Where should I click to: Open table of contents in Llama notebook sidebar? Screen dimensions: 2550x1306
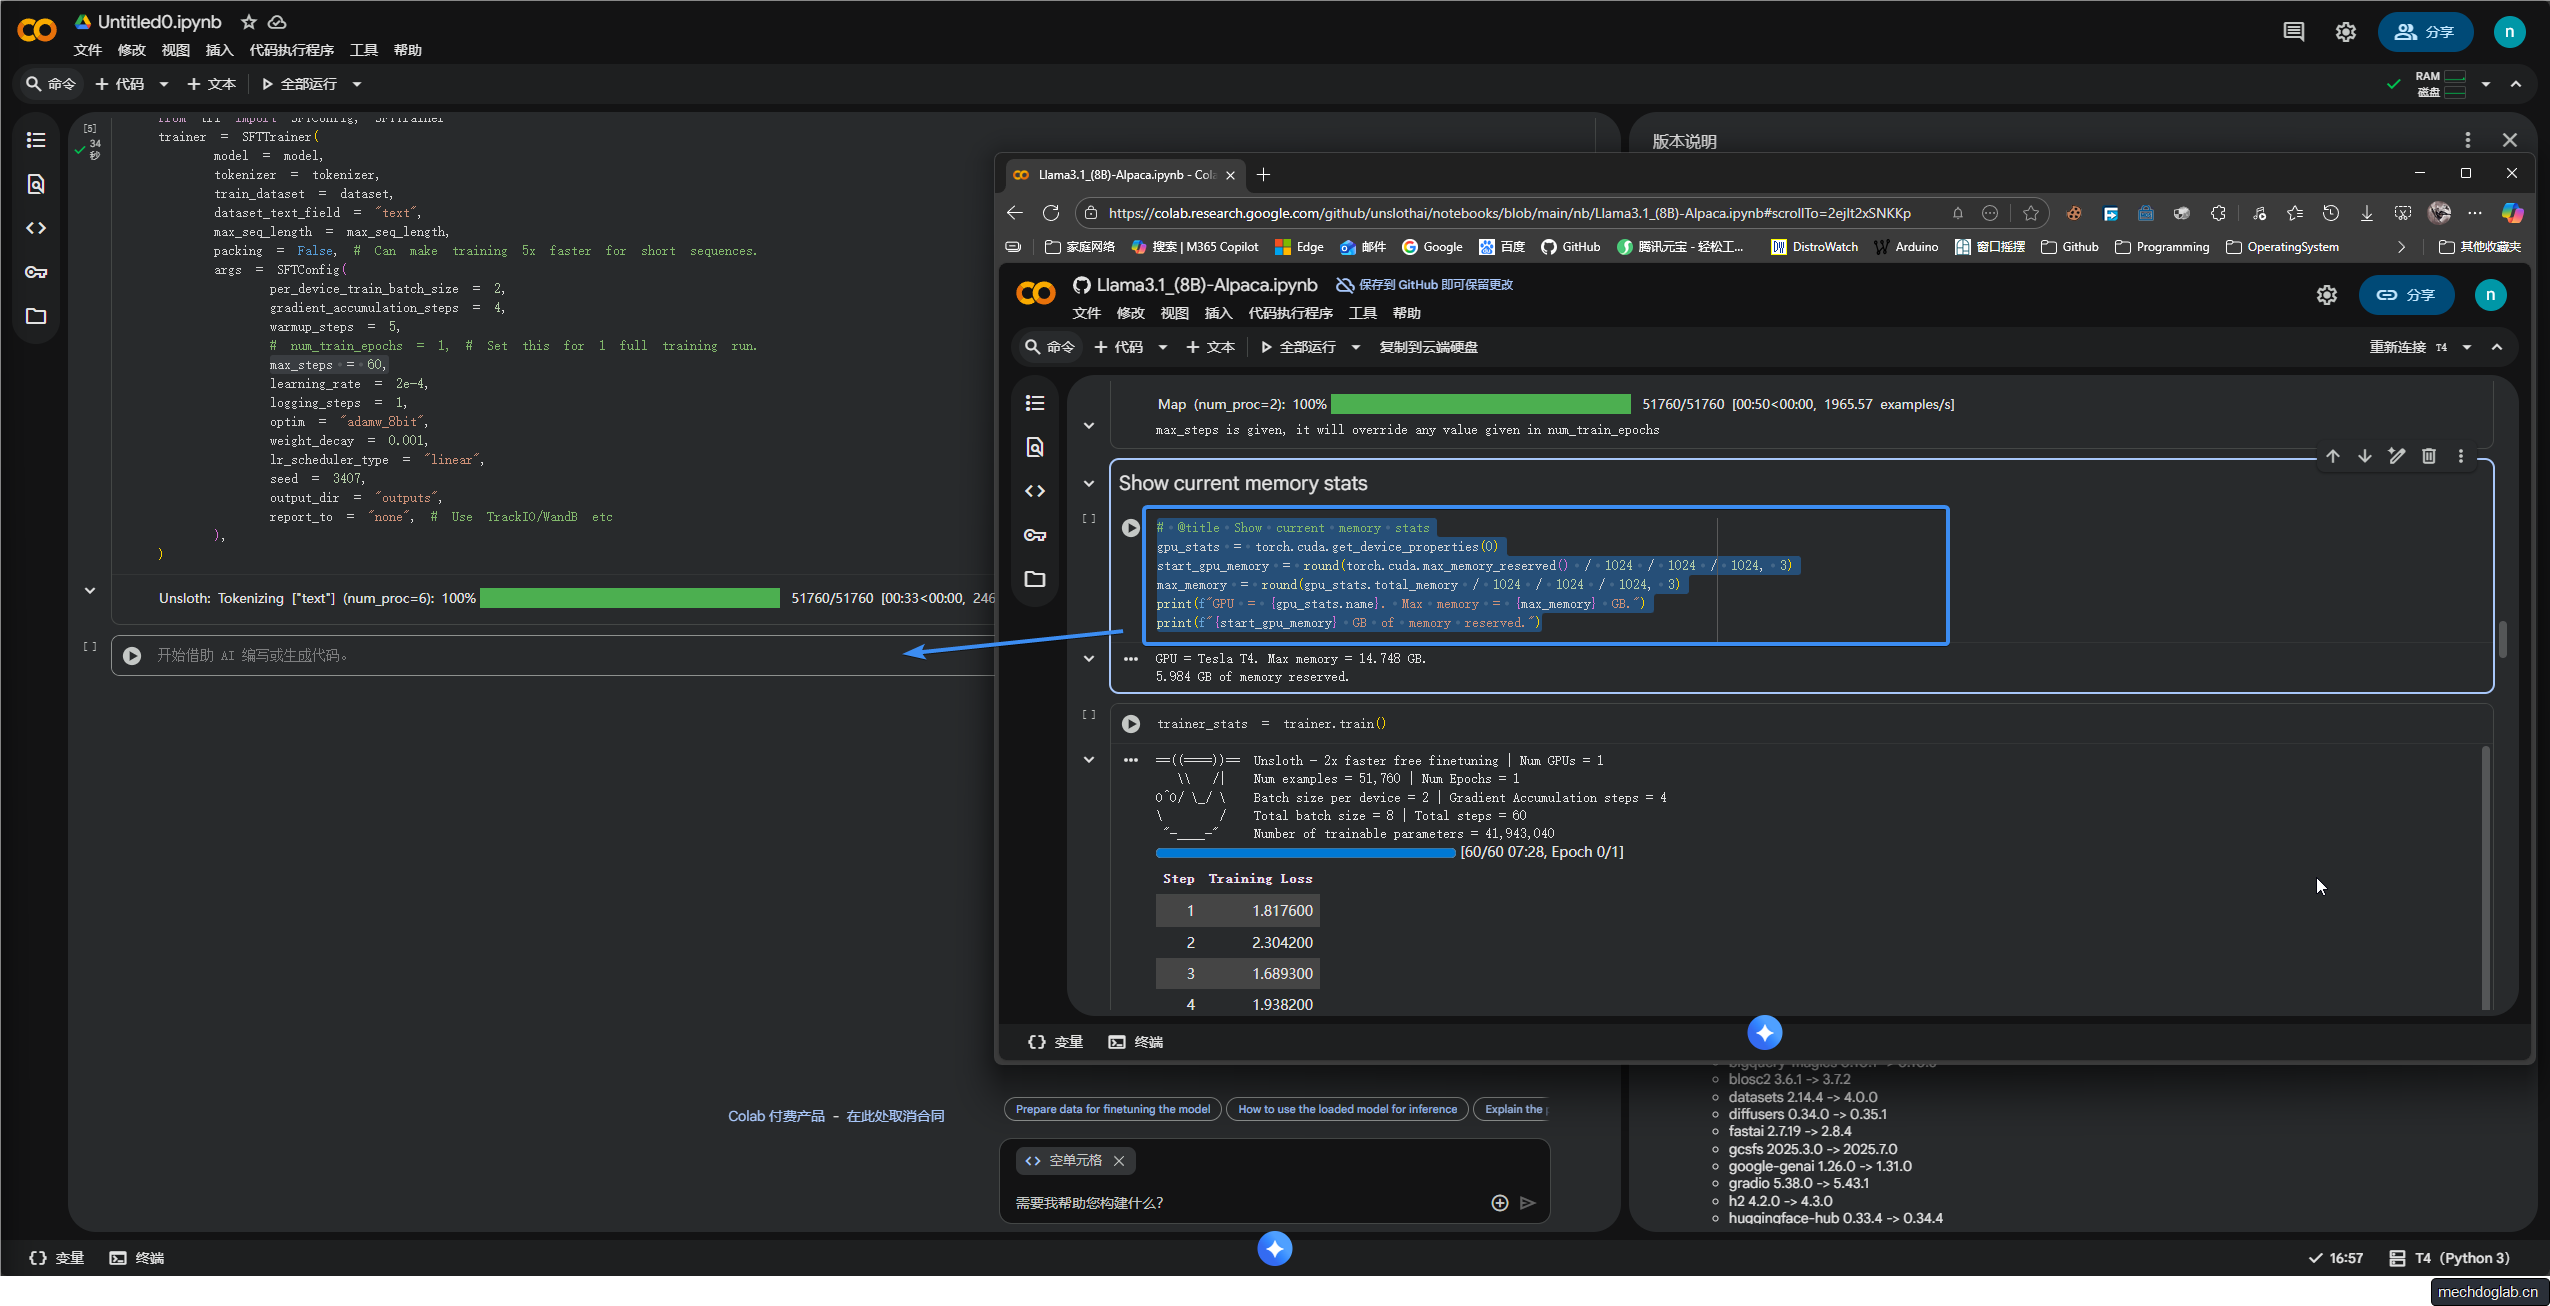(x=1035, y=403)
